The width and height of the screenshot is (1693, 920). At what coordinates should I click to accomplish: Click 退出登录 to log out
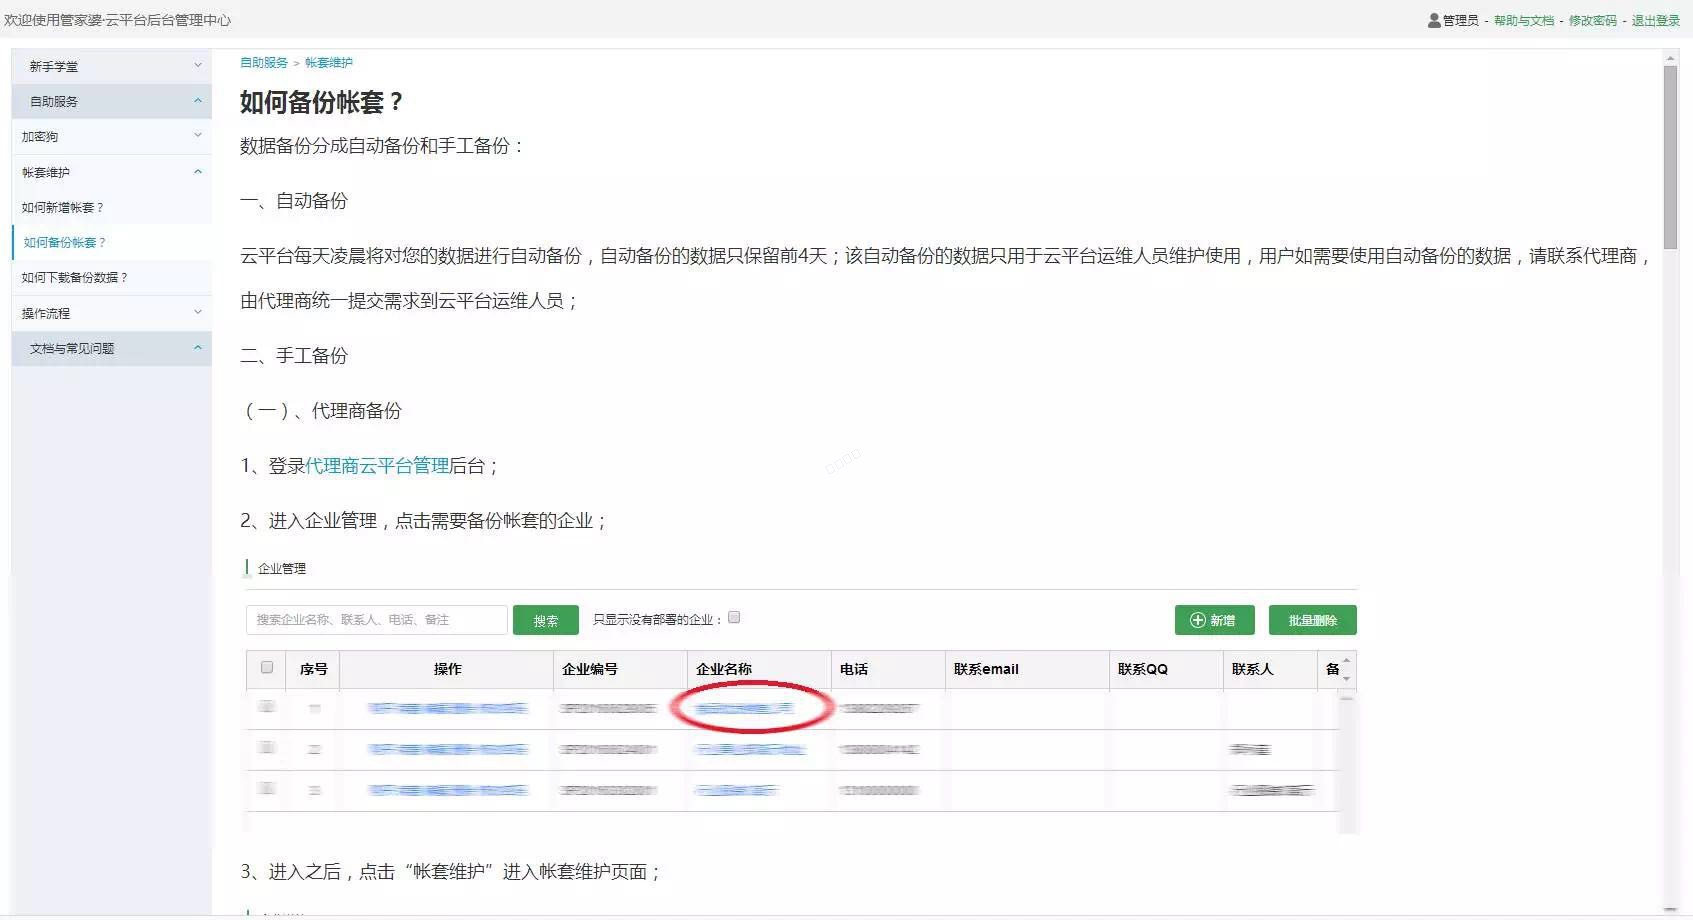(x=1656, y=20)
